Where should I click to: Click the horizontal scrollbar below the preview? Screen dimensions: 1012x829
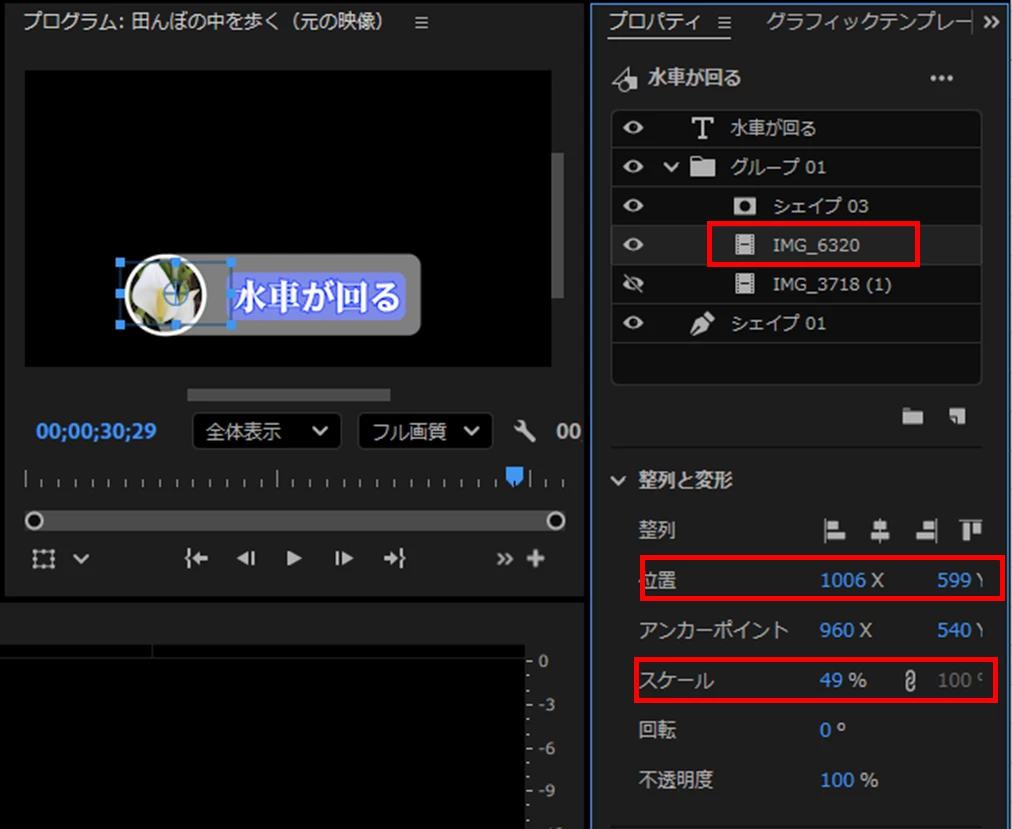288,394
